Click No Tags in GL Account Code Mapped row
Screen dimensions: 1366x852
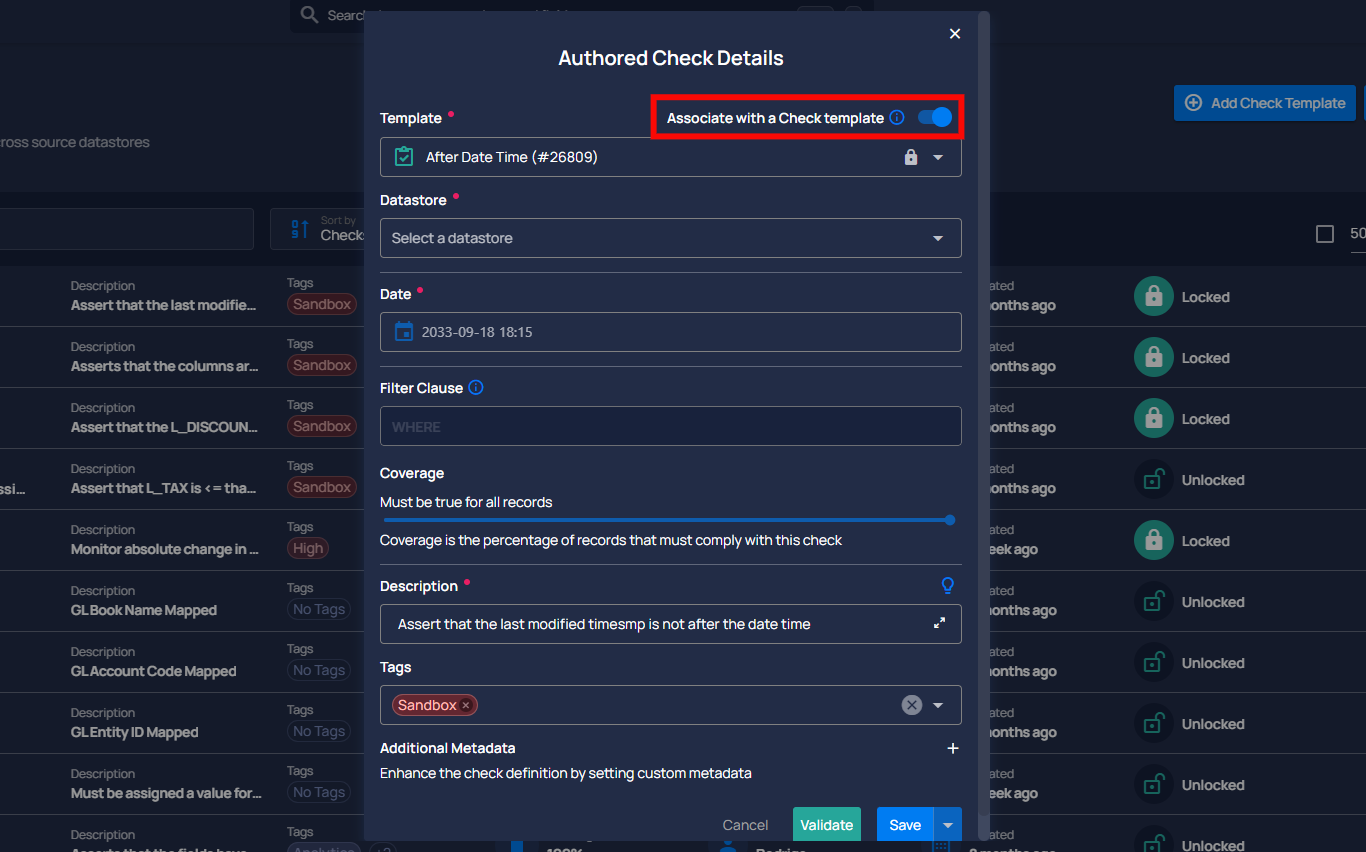tap(318, 670)
